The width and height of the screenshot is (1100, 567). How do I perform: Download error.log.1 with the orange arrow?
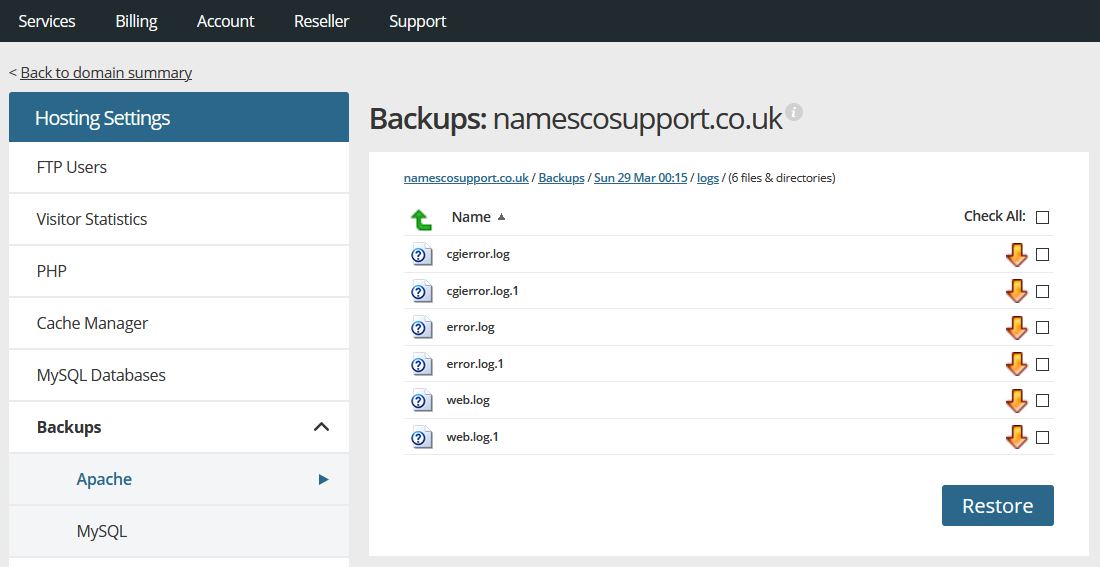[x=1017, y=364]
